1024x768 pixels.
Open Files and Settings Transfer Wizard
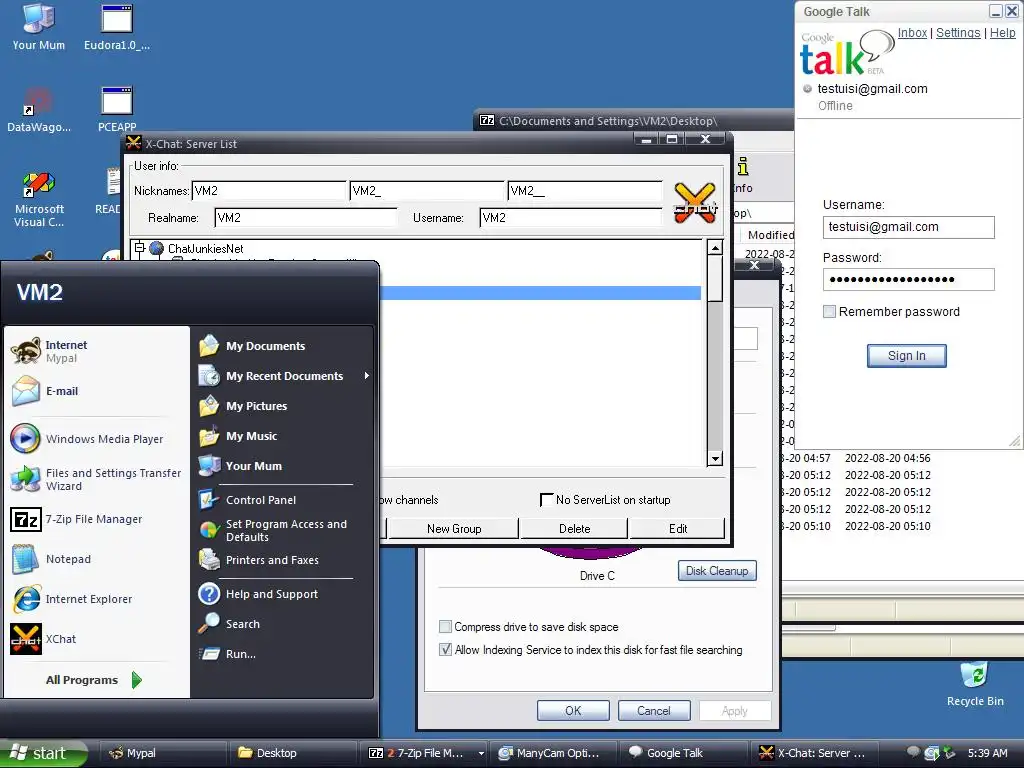point(96,479)
